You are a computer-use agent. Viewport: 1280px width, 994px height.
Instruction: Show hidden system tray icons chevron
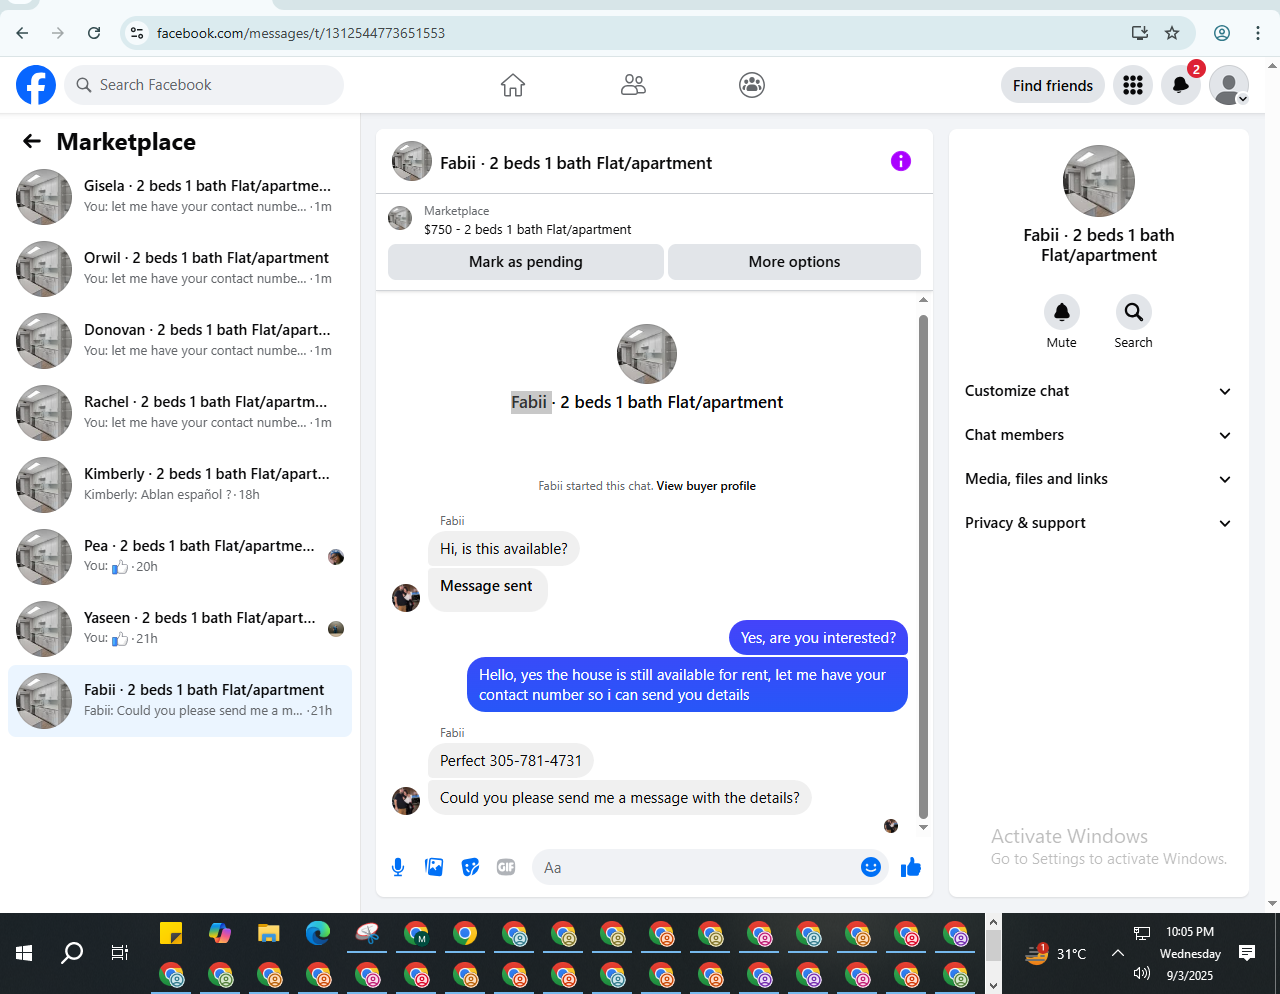(x=1118, y=953)
